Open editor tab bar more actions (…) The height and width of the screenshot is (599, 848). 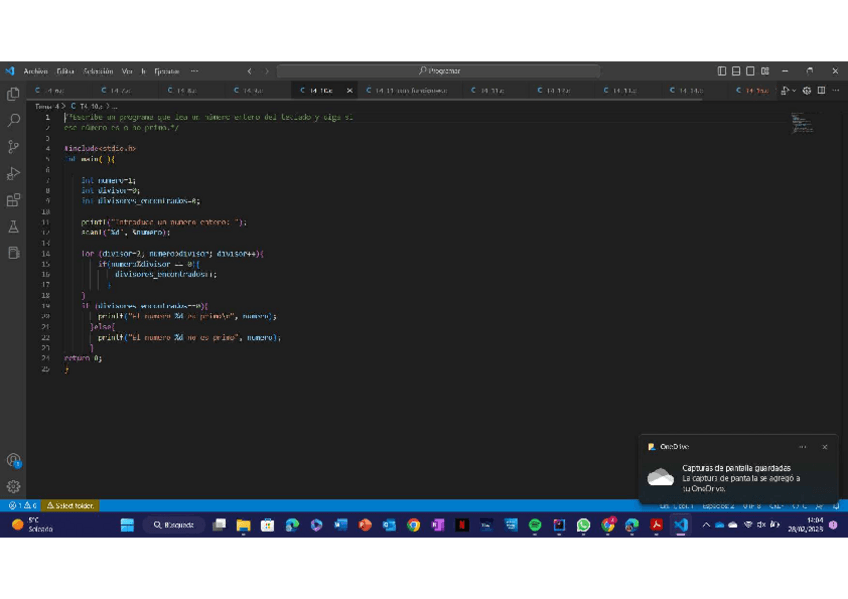click(x=836, y=91)
